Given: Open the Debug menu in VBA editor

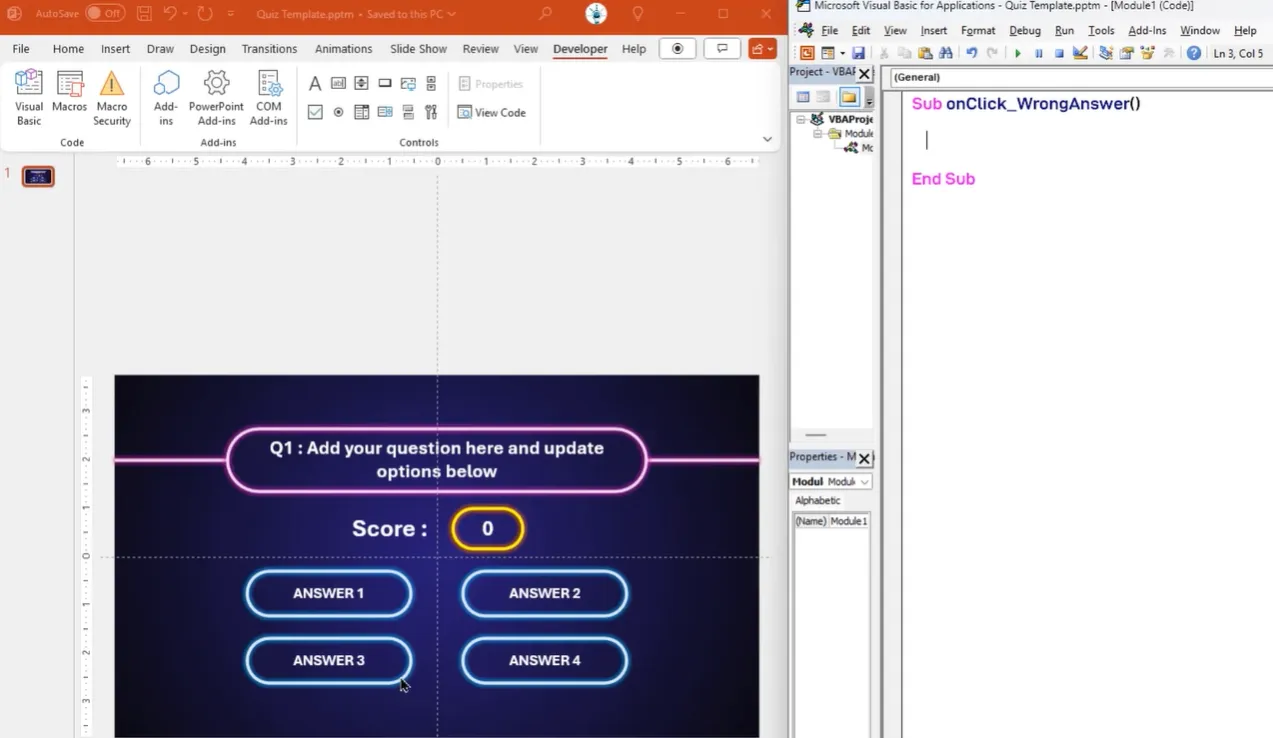Looking at the screenshot, I should pos(1024,31).
